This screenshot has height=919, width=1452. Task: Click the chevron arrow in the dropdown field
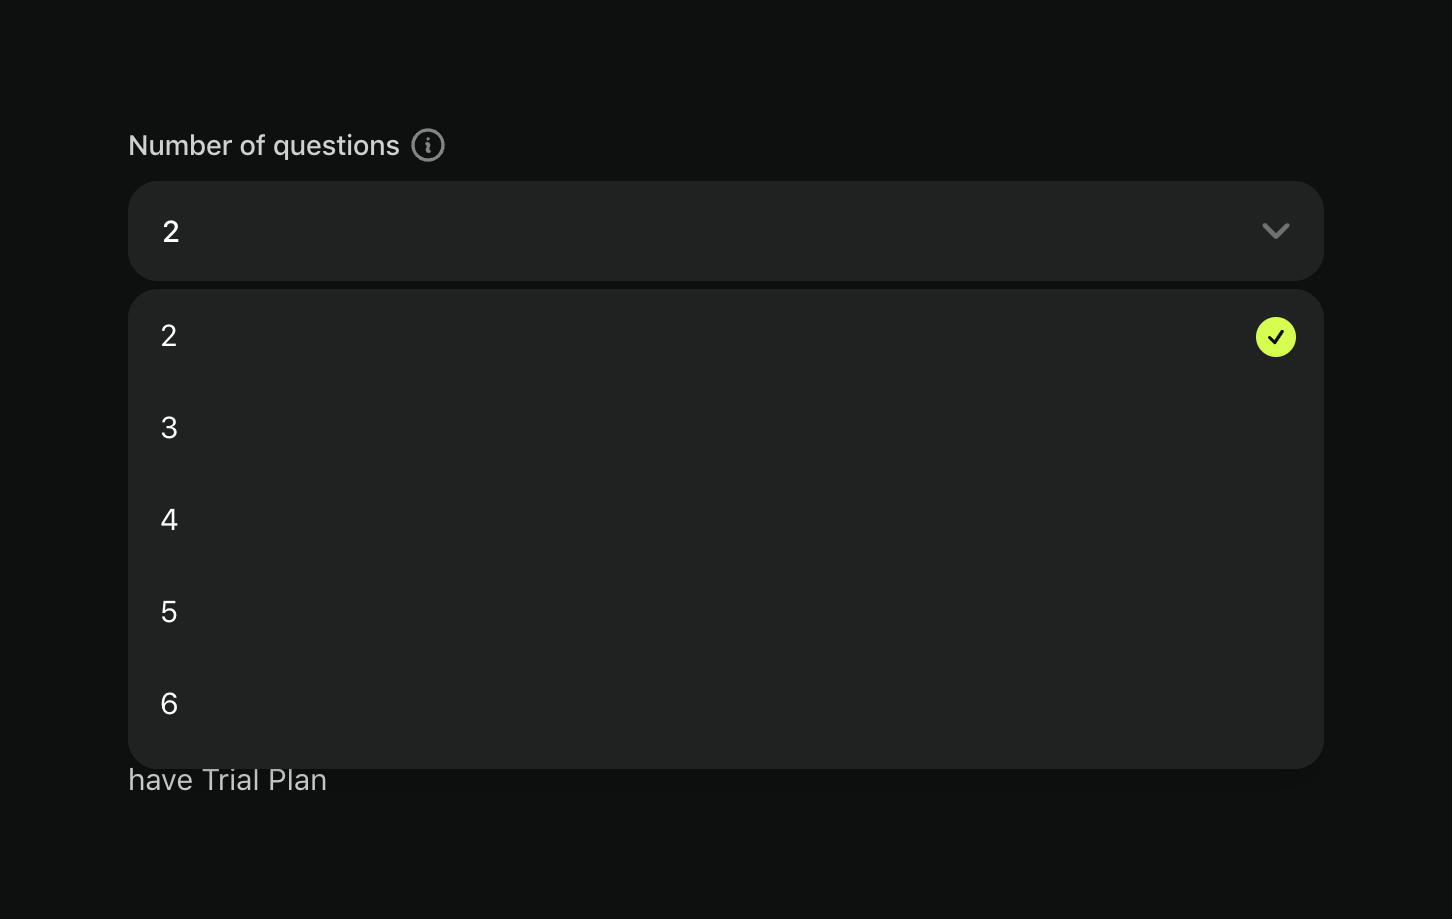(1275, 231)
